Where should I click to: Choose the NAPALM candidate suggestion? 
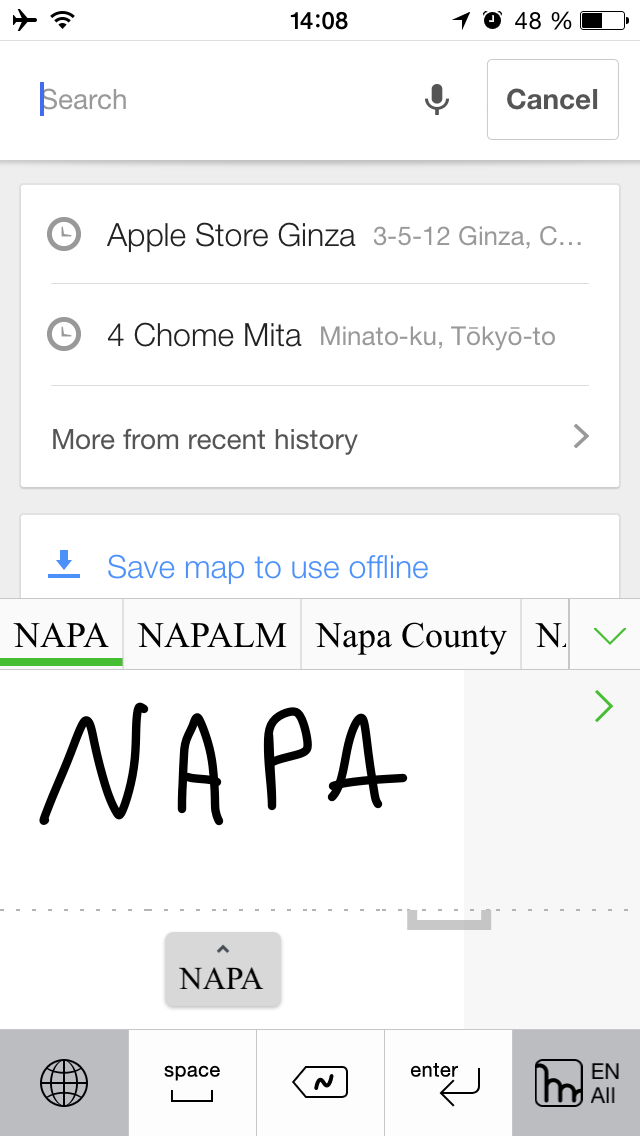click(x=212, y=636)
